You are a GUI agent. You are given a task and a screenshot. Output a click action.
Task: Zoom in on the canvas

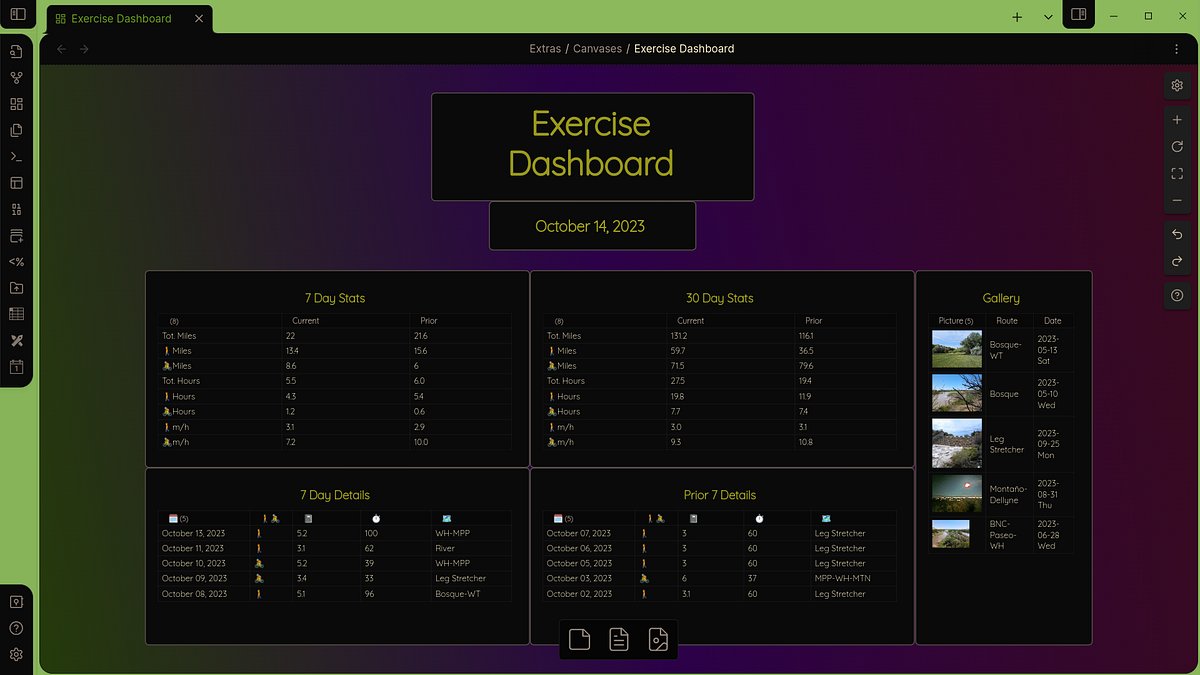tap(1176, 119)
